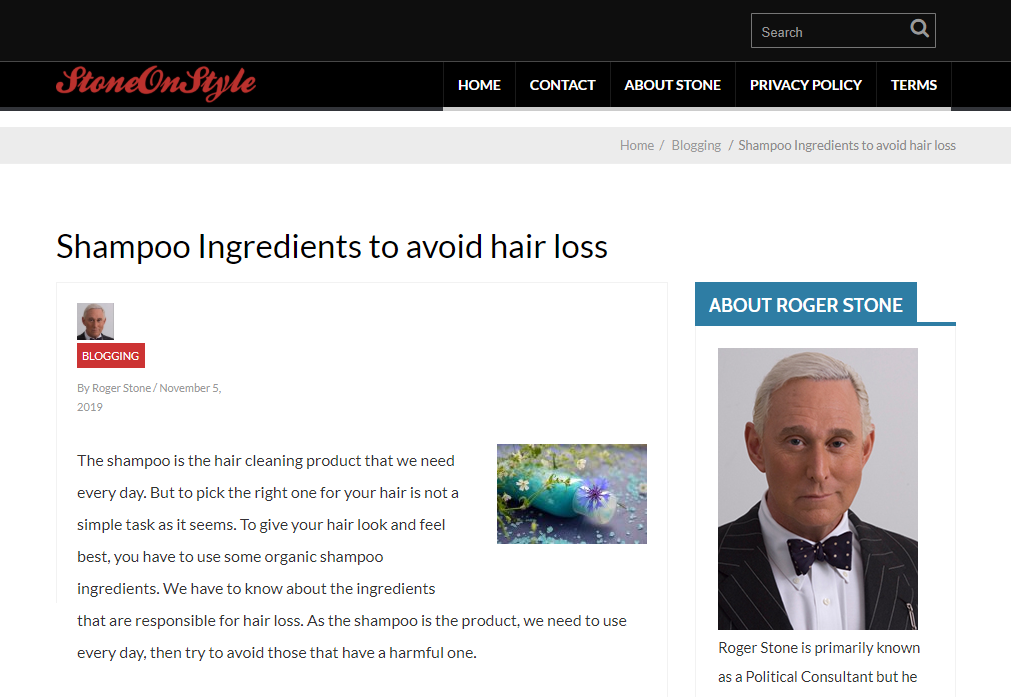Click the StoneOnStyle logo
The height and width of the screenshot is (697, 1011).
tap(156, 83)
